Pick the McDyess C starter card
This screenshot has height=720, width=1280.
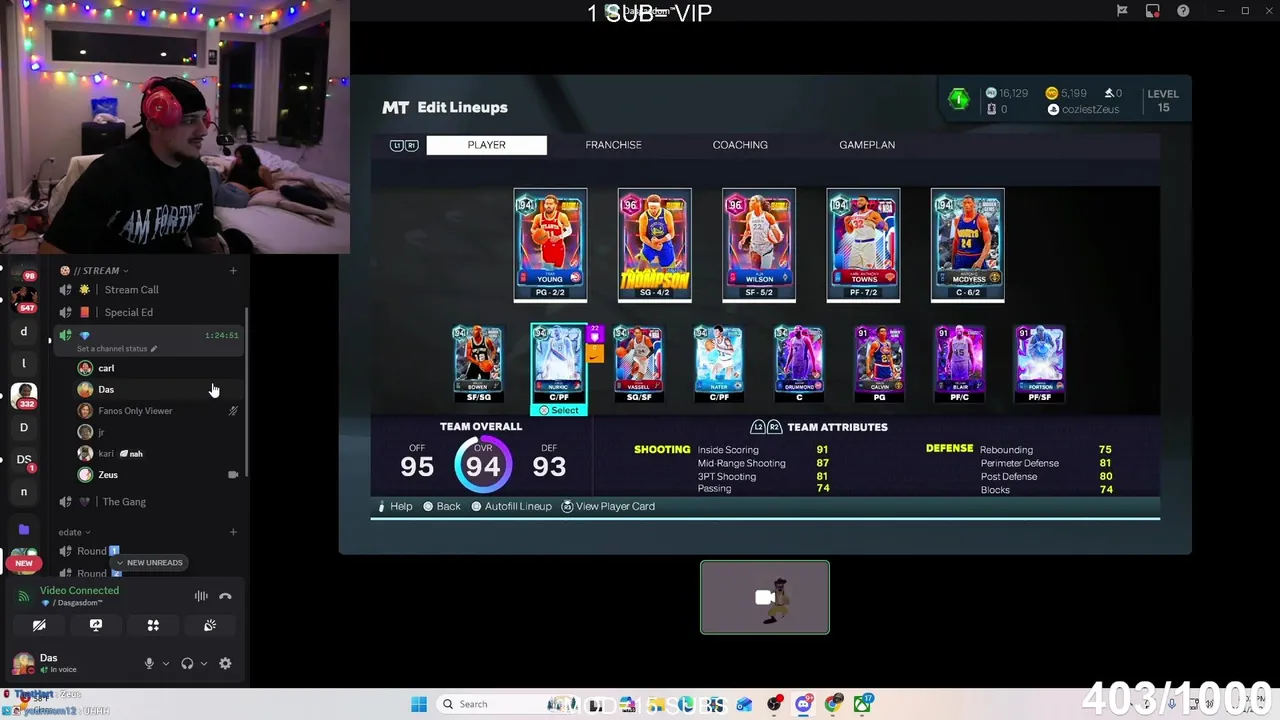tap(967, 244)
